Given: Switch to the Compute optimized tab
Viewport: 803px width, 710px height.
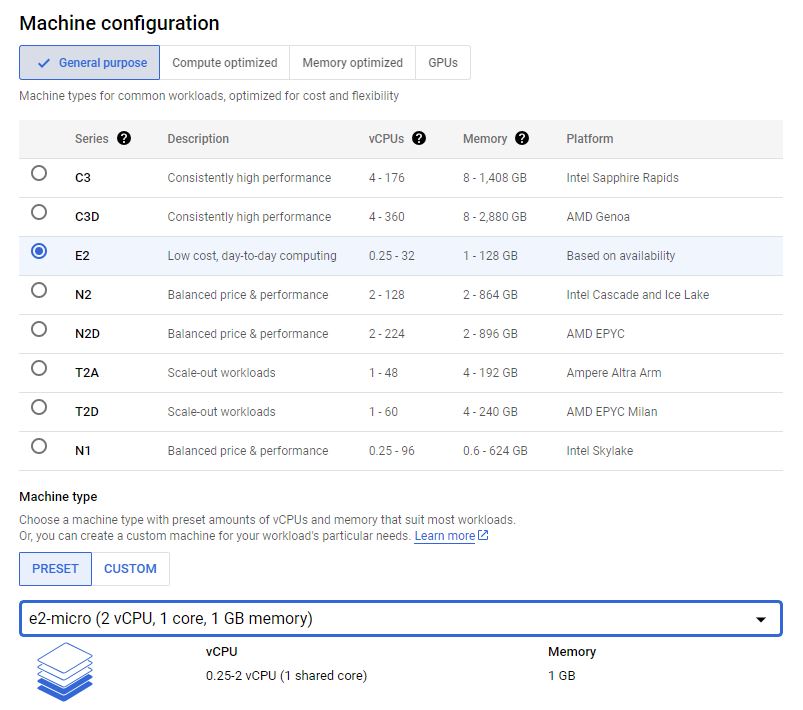Looking at the screenshot, I should [225, 62].
